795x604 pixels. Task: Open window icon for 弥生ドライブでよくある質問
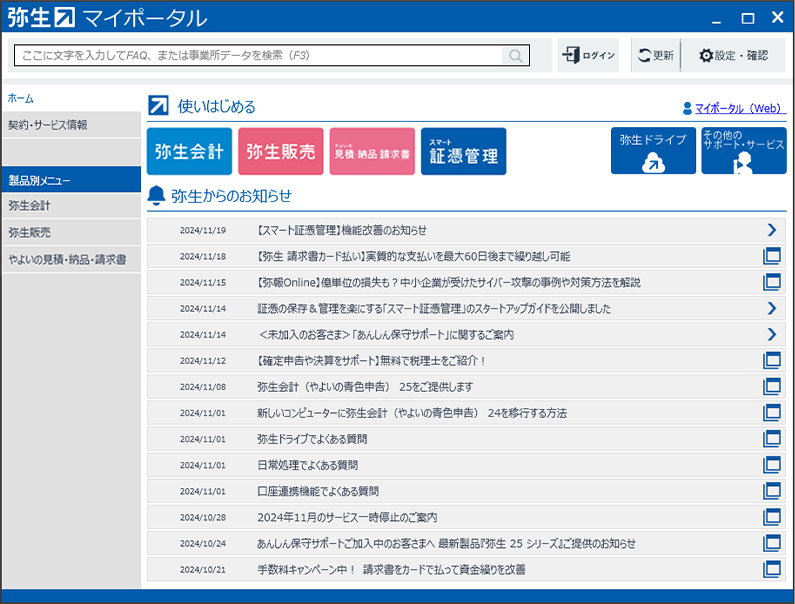point(772,439)
